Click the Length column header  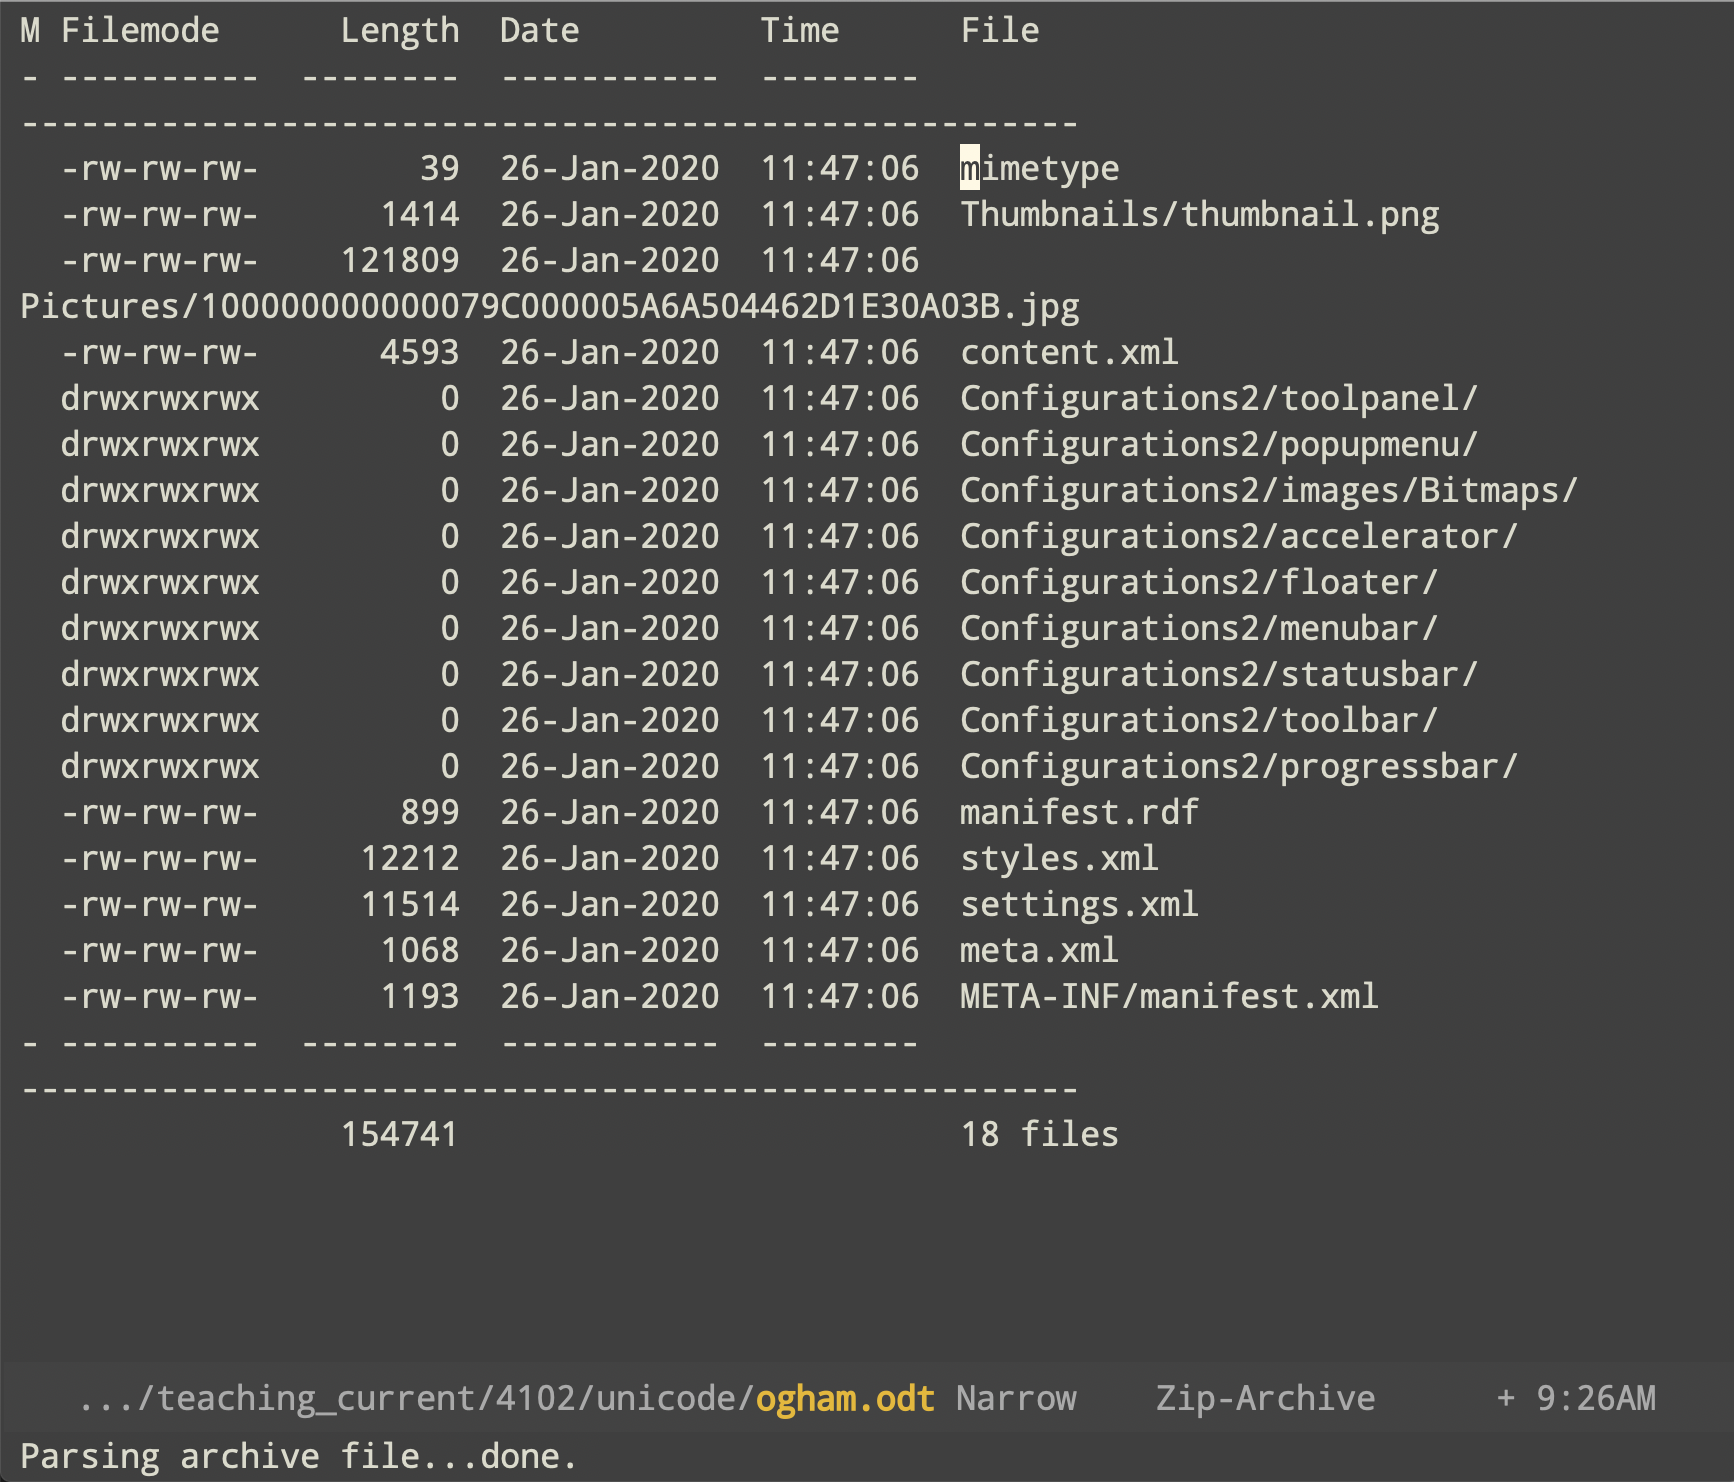(400, 30)
